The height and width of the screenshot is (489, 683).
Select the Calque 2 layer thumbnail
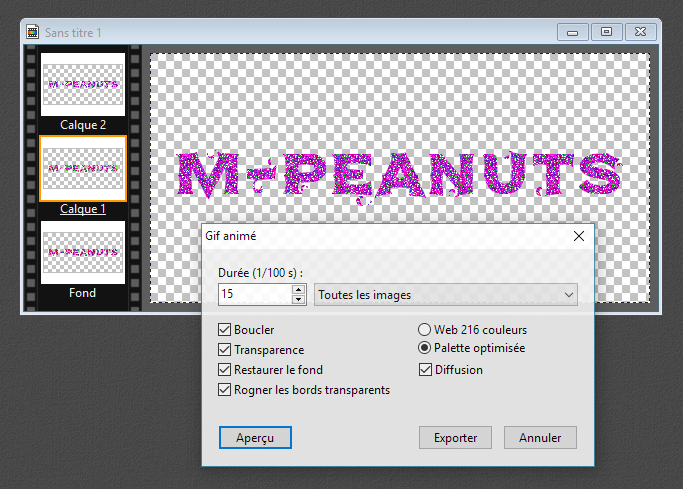coord(83,85)
